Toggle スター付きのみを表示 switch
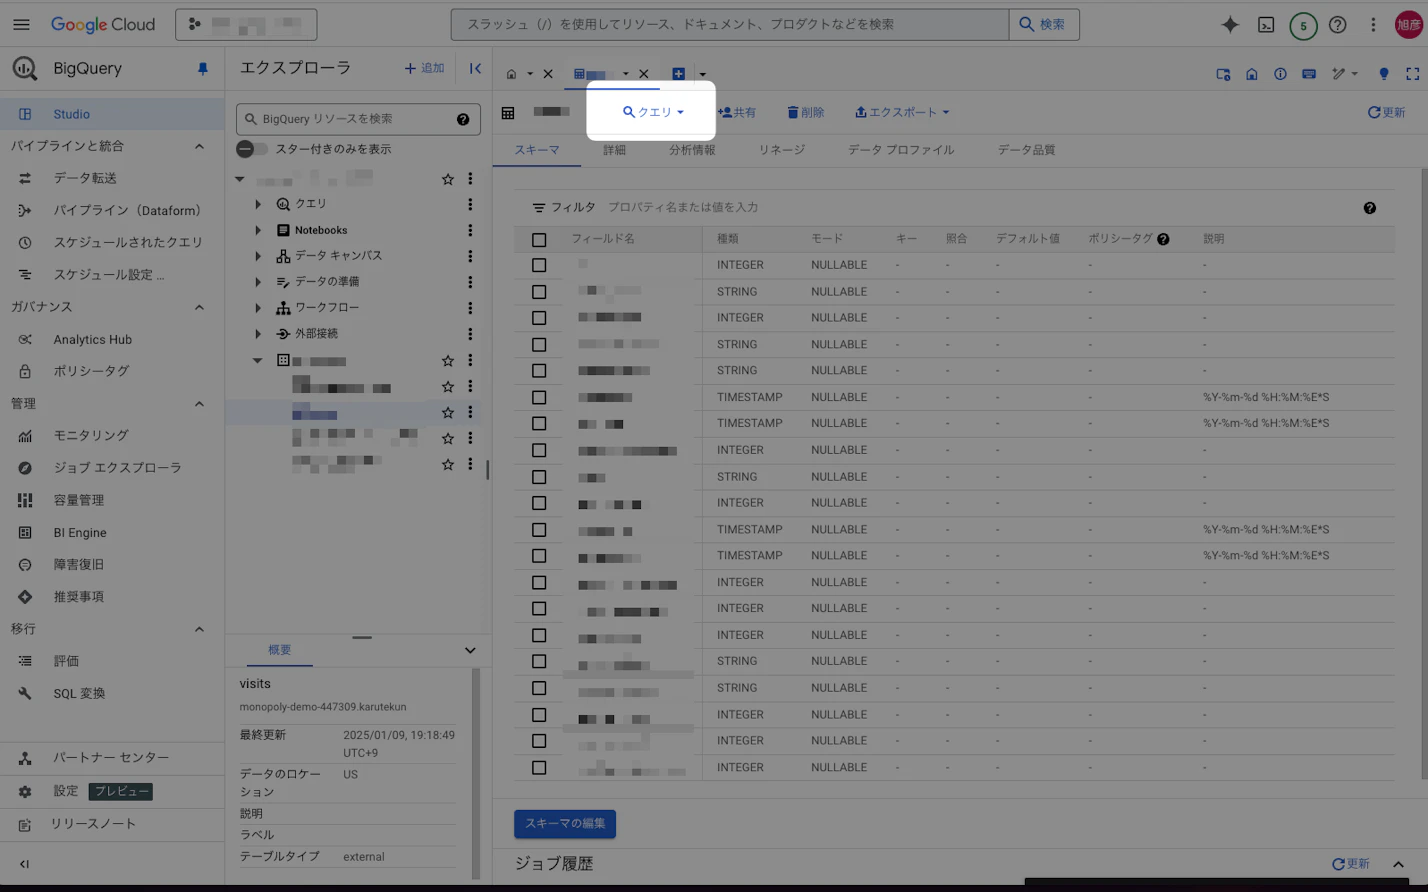The image size is (1428, 892). [x=252, y=149]
